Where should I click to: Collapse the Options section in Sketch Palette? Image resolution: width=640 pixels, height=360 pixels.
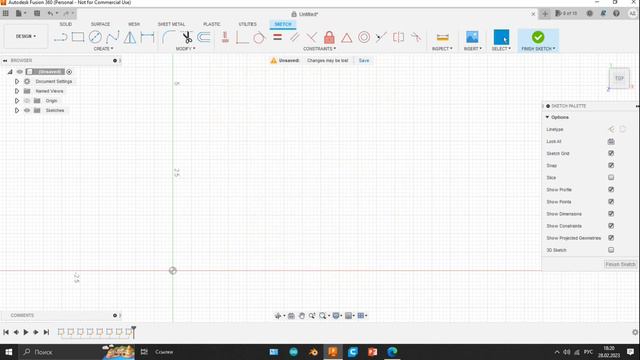(x=547, y=117)
